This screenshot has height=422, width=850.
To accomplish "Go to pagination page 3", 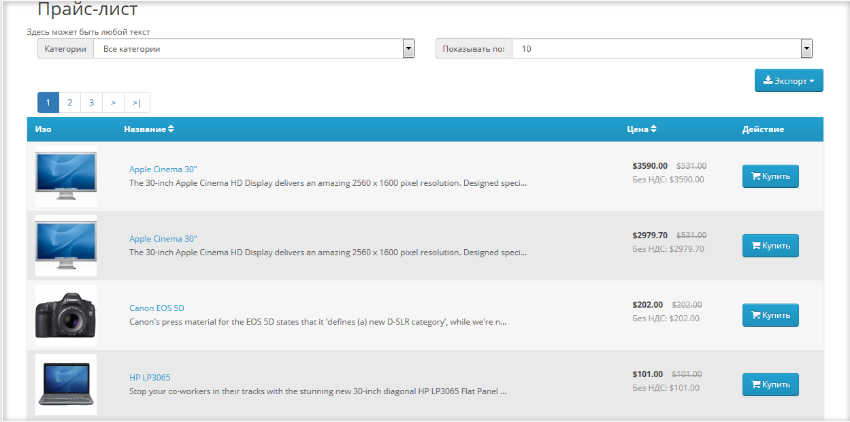I will (92, 103).
